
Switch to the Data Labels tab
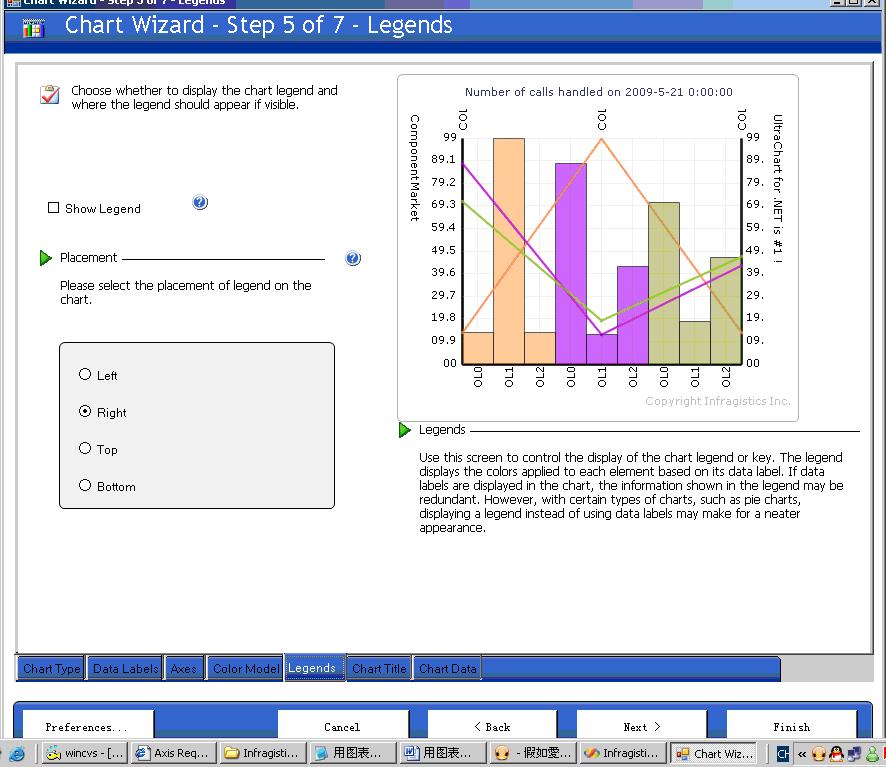[x=125, y=669]
